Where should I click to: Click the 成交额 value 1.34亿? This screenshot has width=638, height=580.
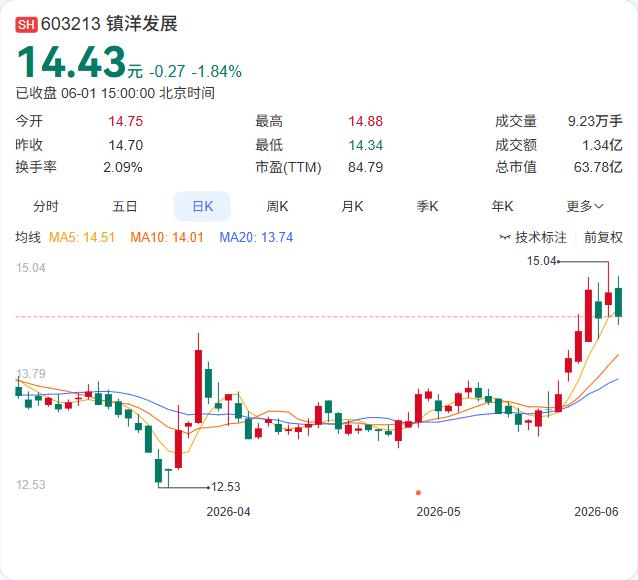pos(602,145)
